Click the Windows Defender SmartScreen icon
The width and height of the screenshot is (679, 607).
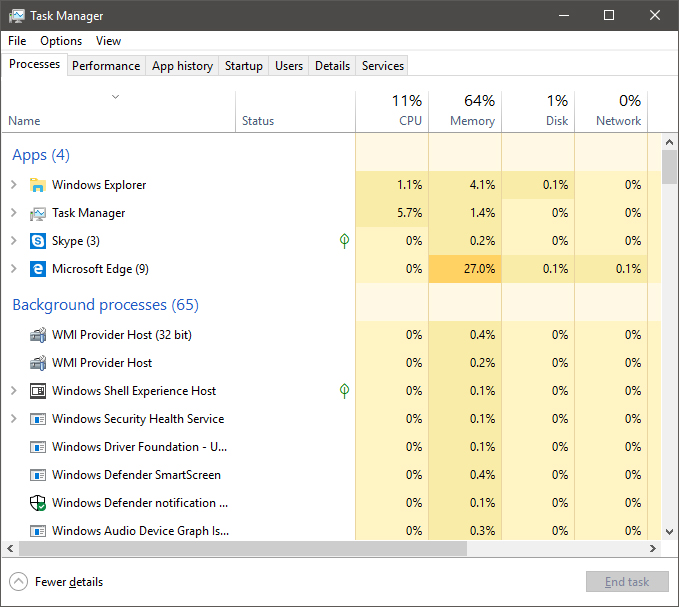(38, 475)
